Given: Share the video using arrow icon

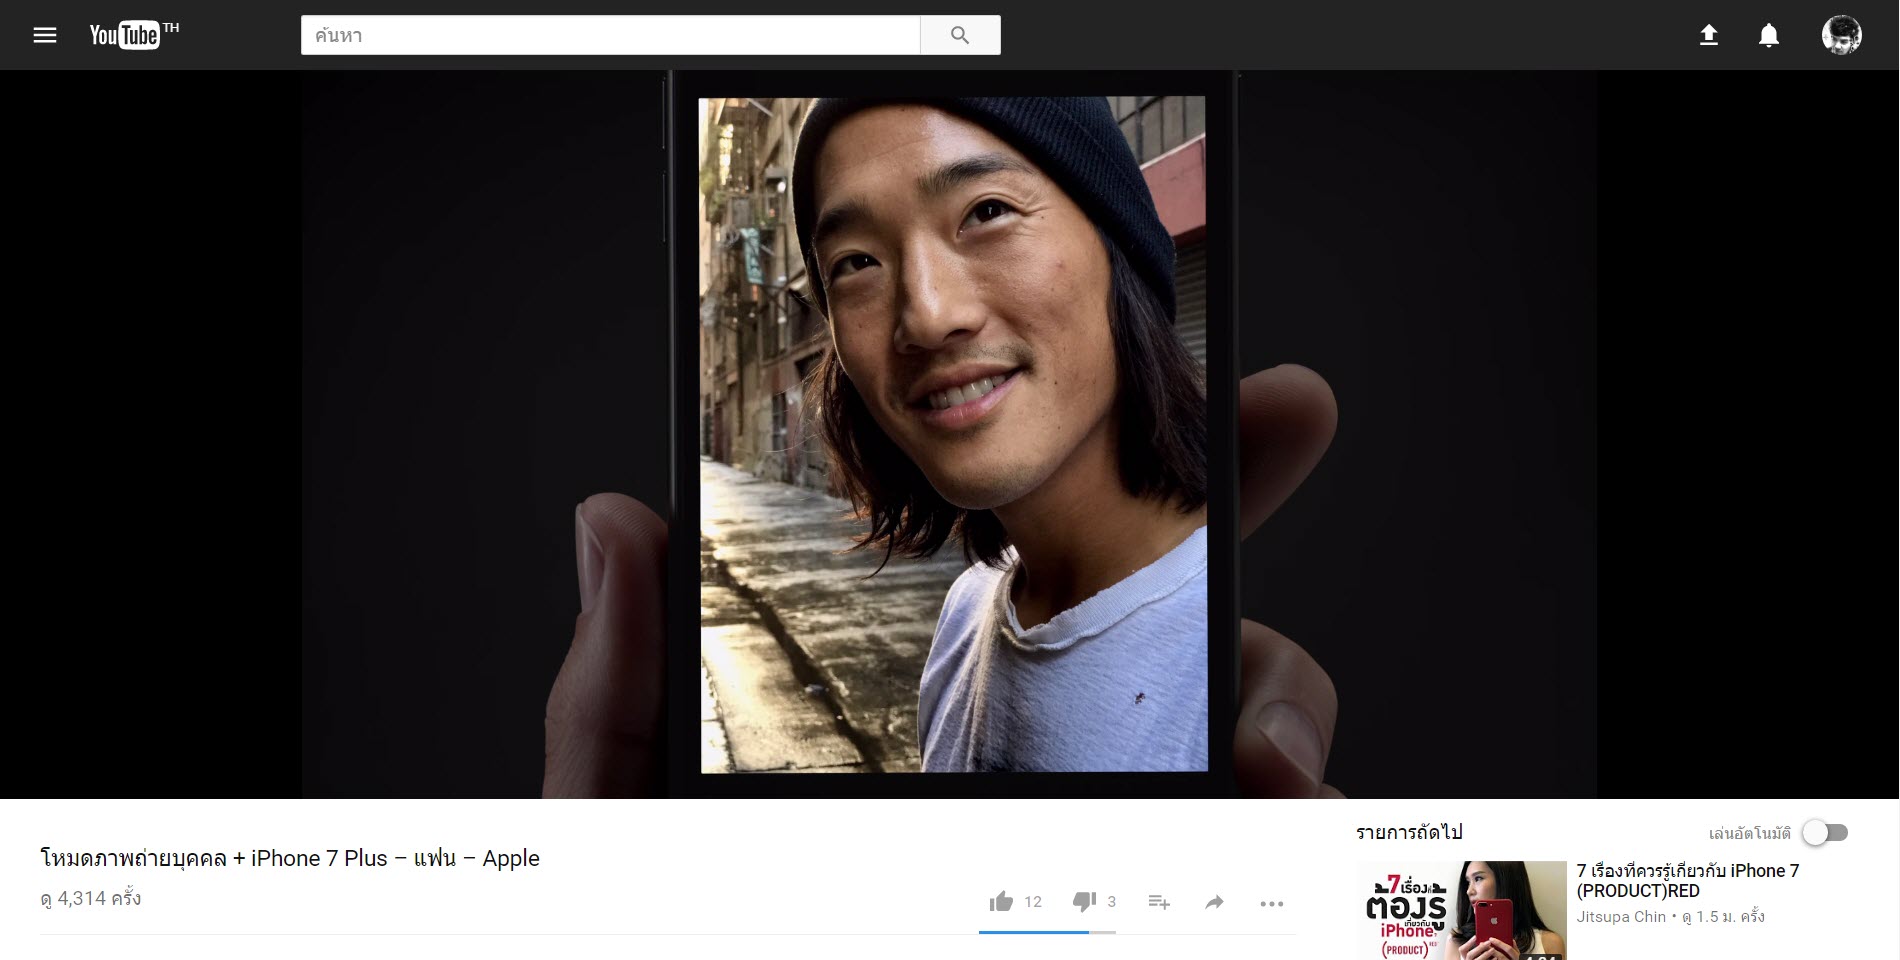Looking at the screenshot, I should point(1214,902).
